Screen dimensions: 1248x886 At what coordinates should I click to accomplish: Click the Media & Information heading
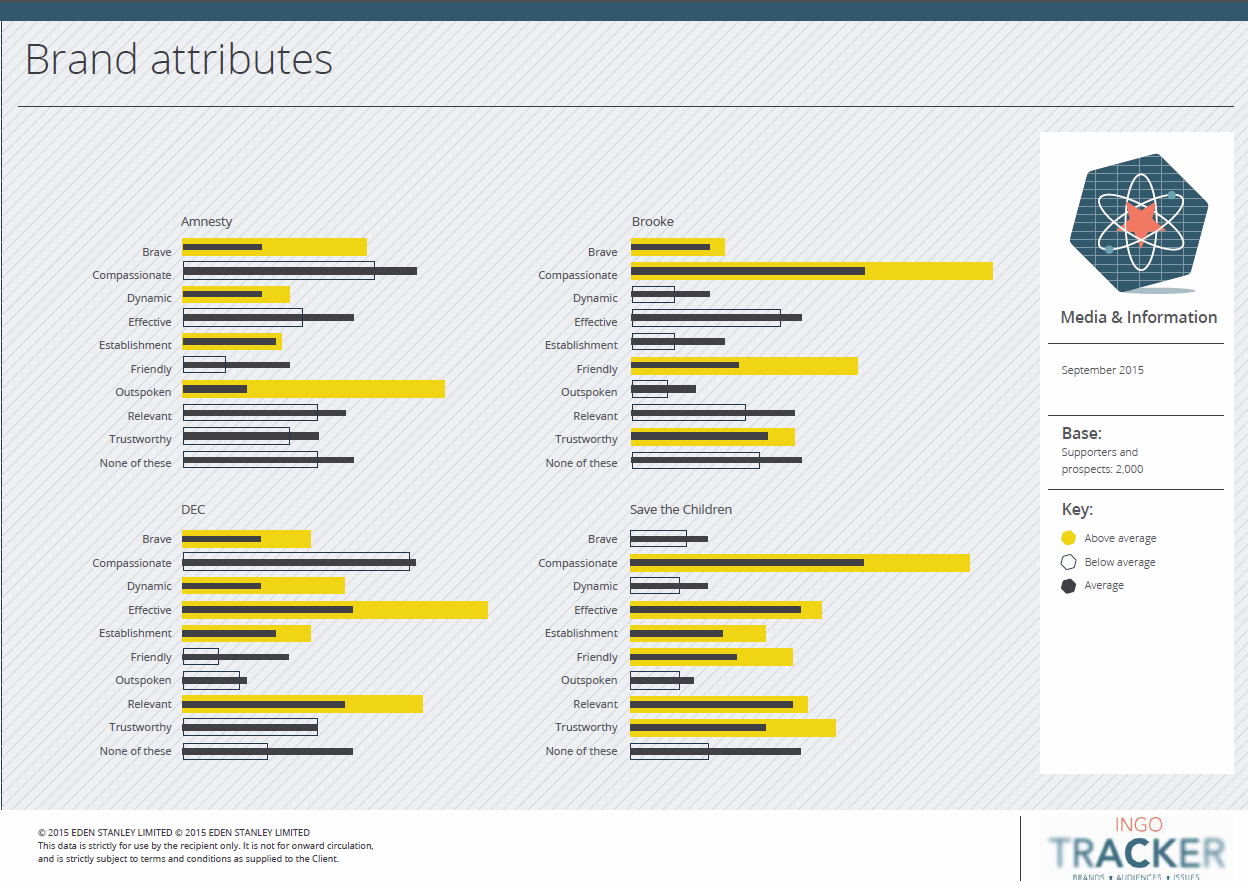pos(1139,317)
